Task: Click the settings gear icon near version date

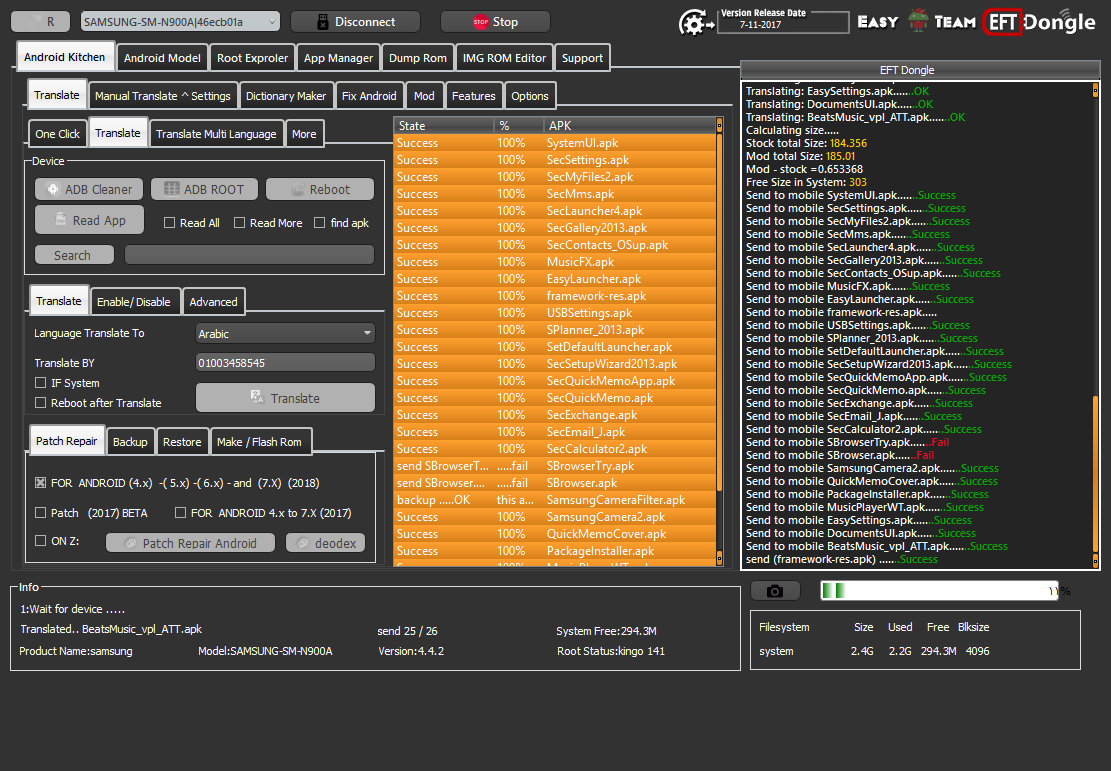Action: point(696,23)
